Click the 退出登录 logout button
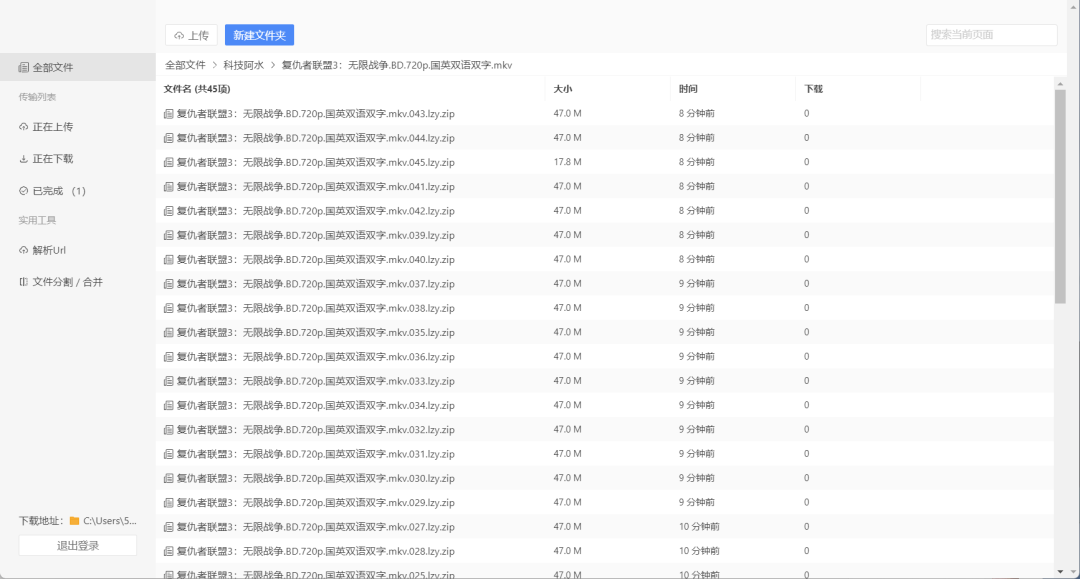1080x579 pixels. pos(77,545)
